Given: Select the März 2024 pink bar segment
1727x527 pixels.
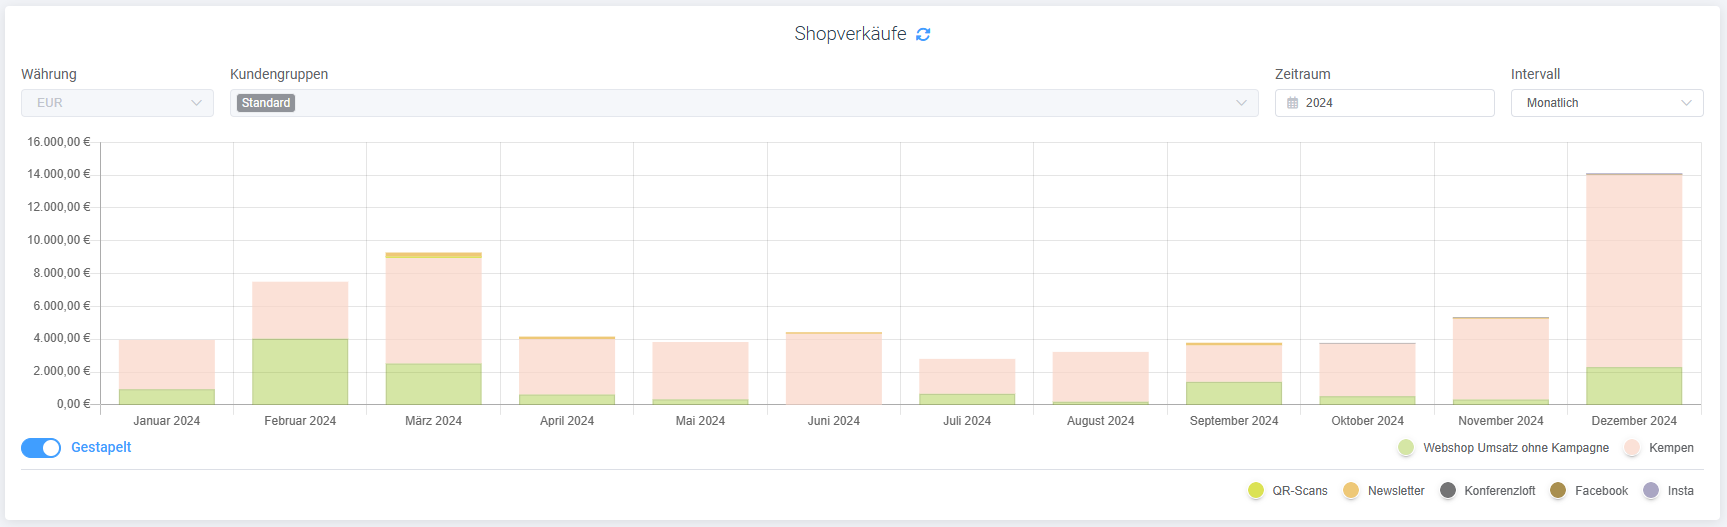Looking at the screenshot, I should (433, 310).
